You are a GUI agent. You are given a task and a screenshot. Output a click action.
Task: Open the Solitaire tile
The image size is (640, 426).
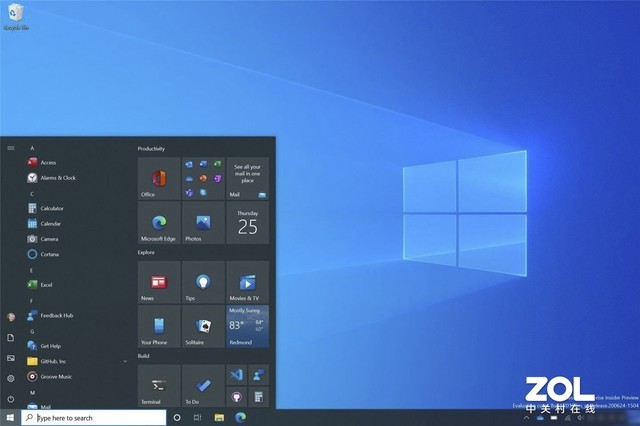pos(203,326)
